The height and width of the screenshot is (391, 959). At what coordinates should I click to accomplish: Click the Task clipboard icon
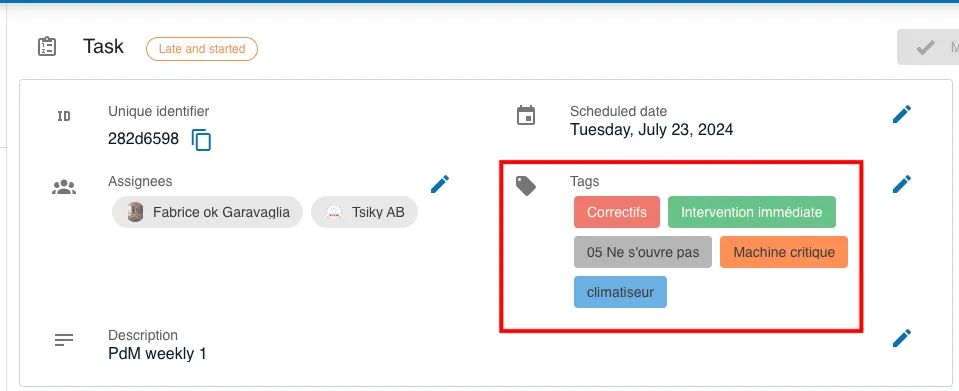pos(47,47)
